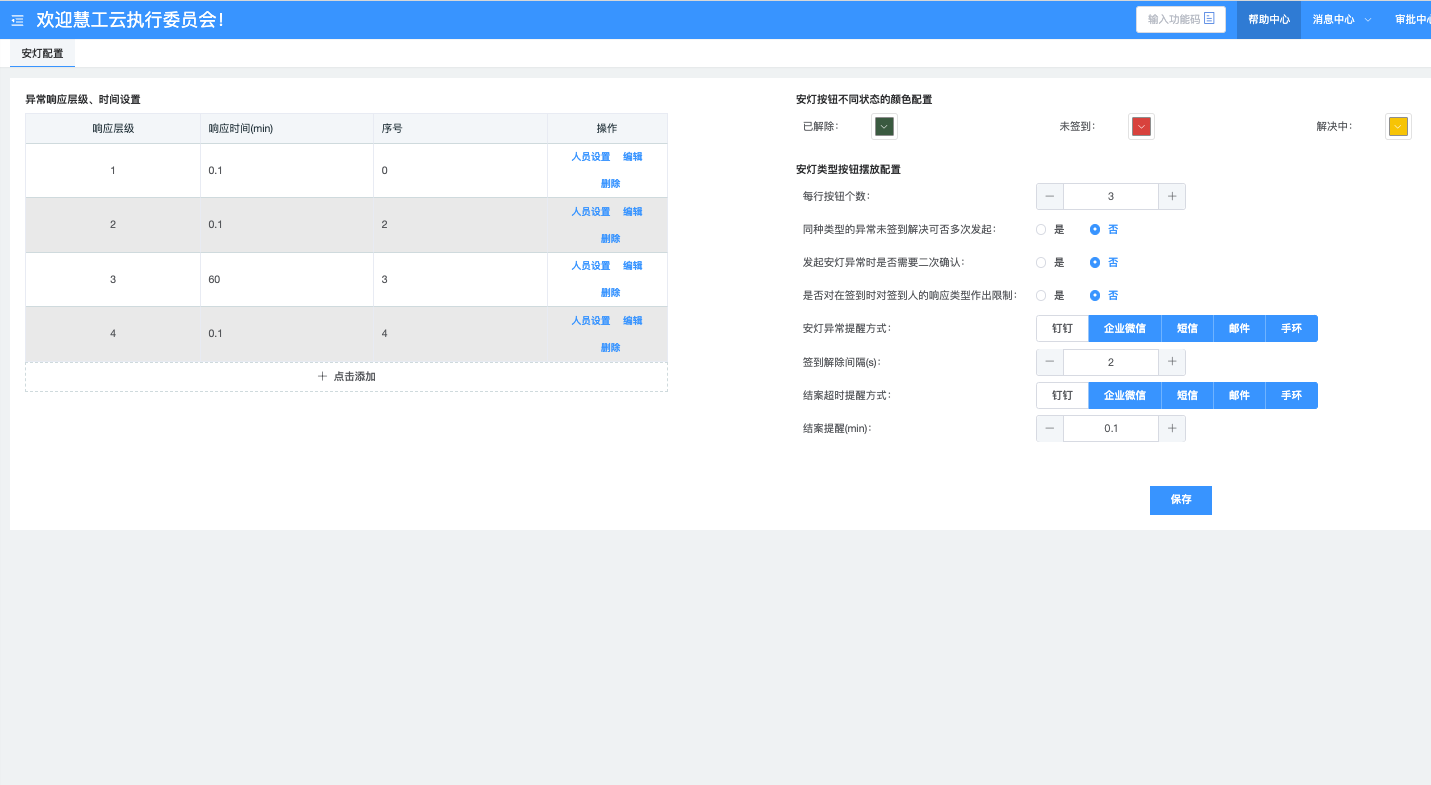Decrease 签到解除间隔(s) with minus button
Screen dimensions: 1431x785
click(x=1050, y=362)
